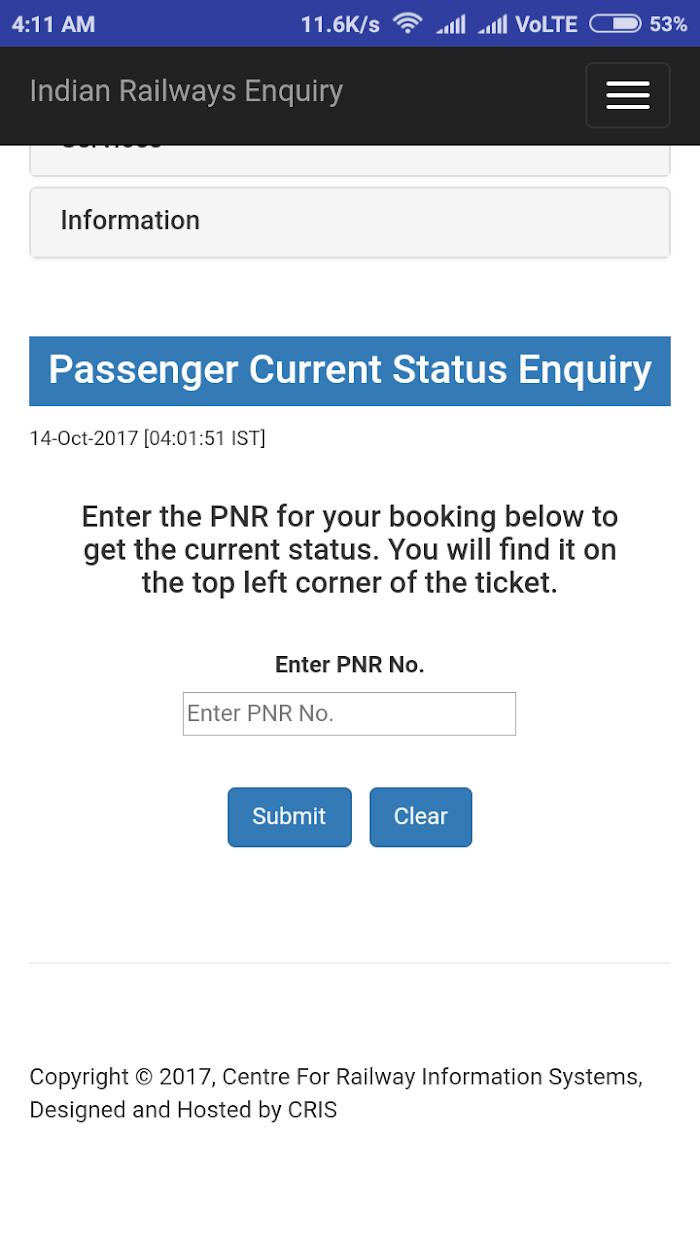Tap the first SIM signal bars icon
Image resolution: width=700 pixels, height=1244 pixels.
click(451, 24)
